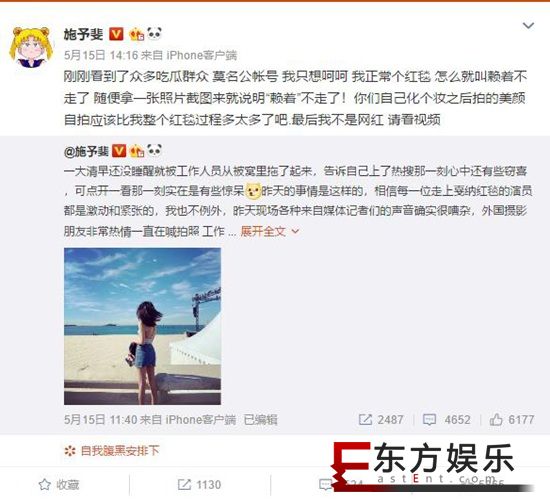
Task: Click the arrow next to 展开全文
Action: coord(295,232)
